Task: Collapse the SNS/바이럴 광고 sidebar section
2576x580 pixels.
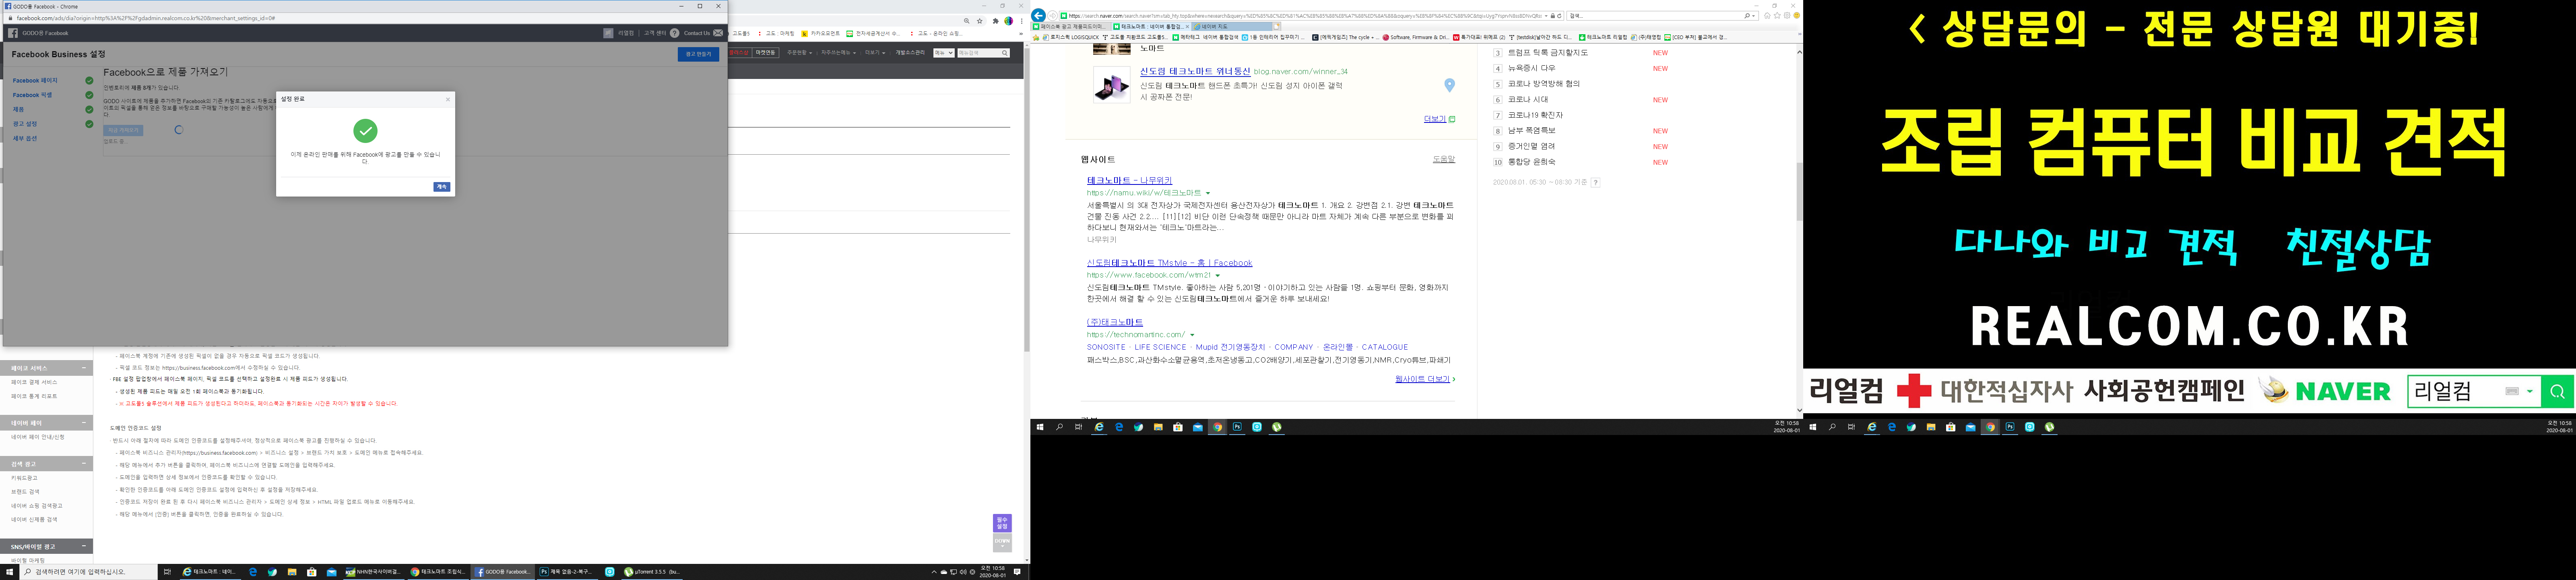Action: coord(84,547)
